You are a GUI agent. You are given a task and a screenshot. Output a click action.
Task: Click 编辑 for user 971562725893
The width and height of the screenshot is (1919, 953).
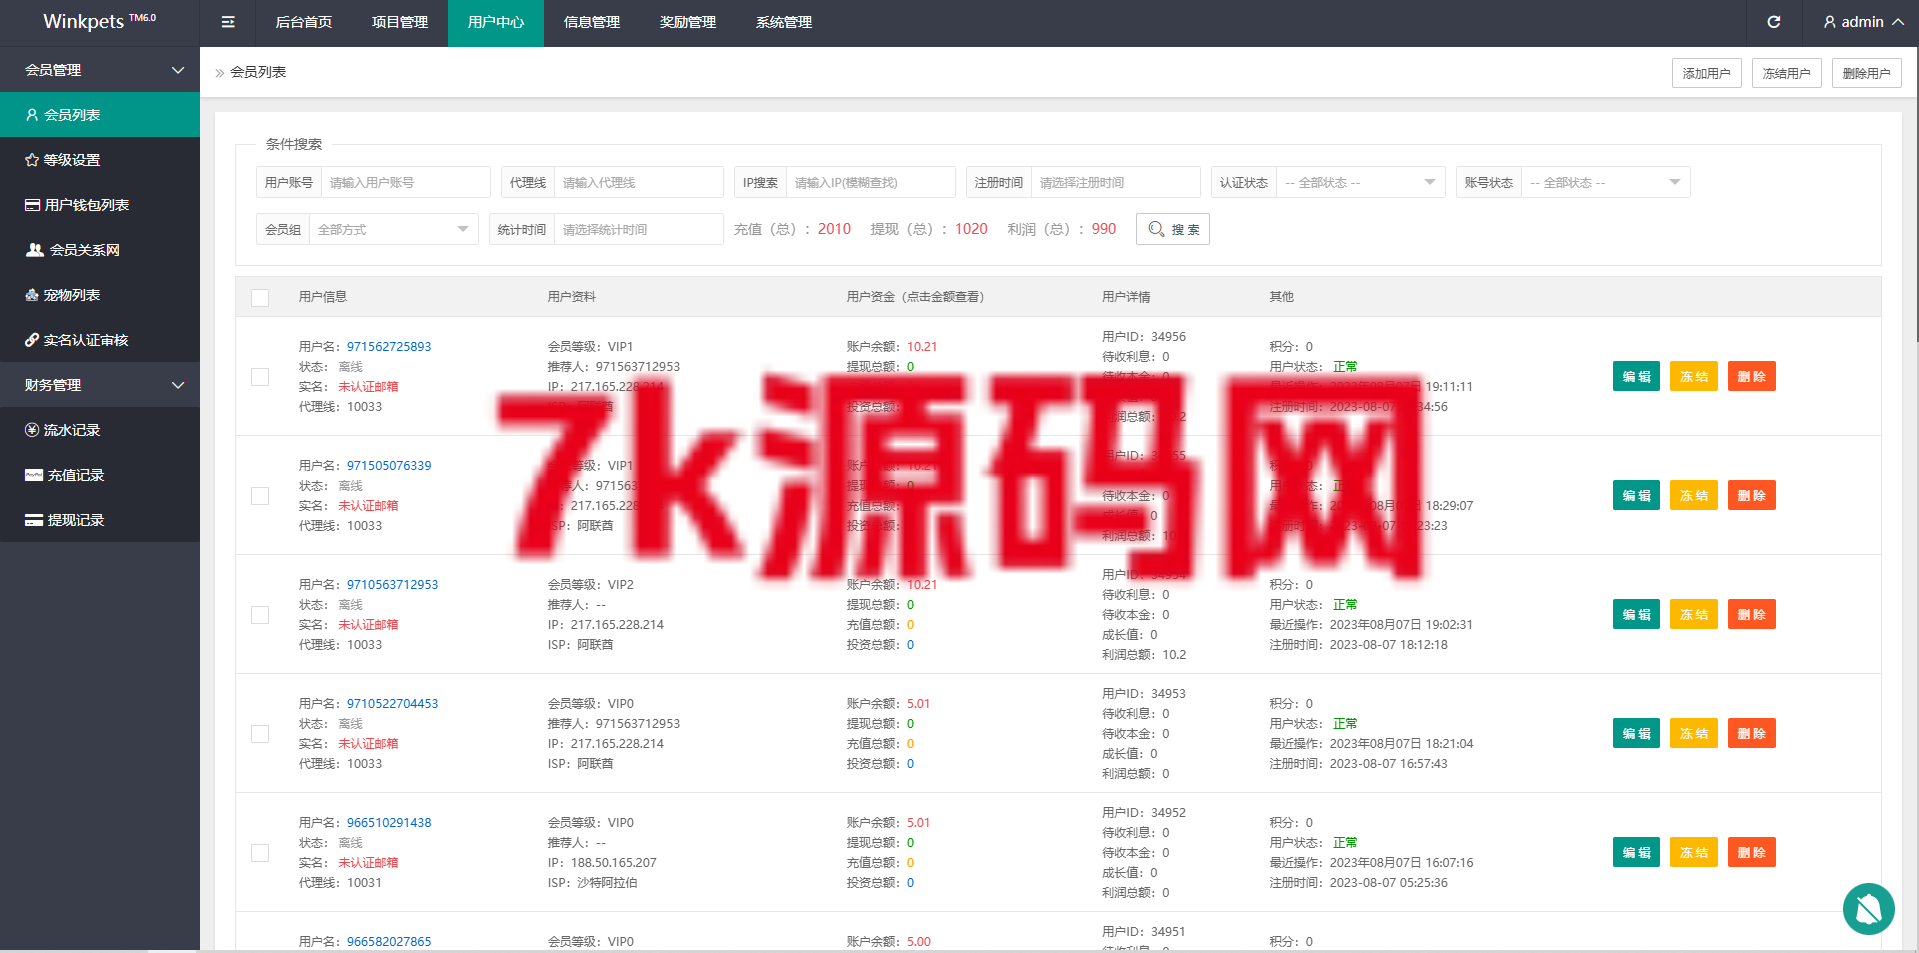[1636, 376]
